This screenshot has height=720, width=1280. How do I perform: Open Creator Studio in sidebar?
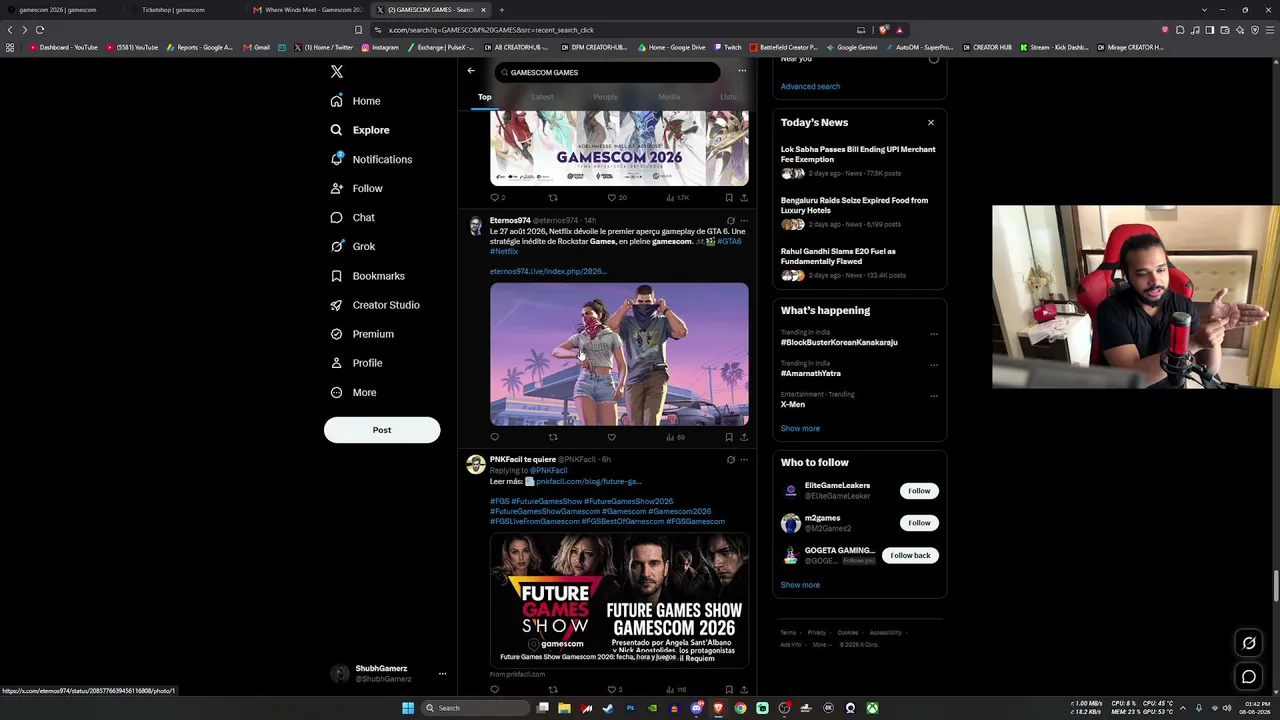tap(375, 305)
